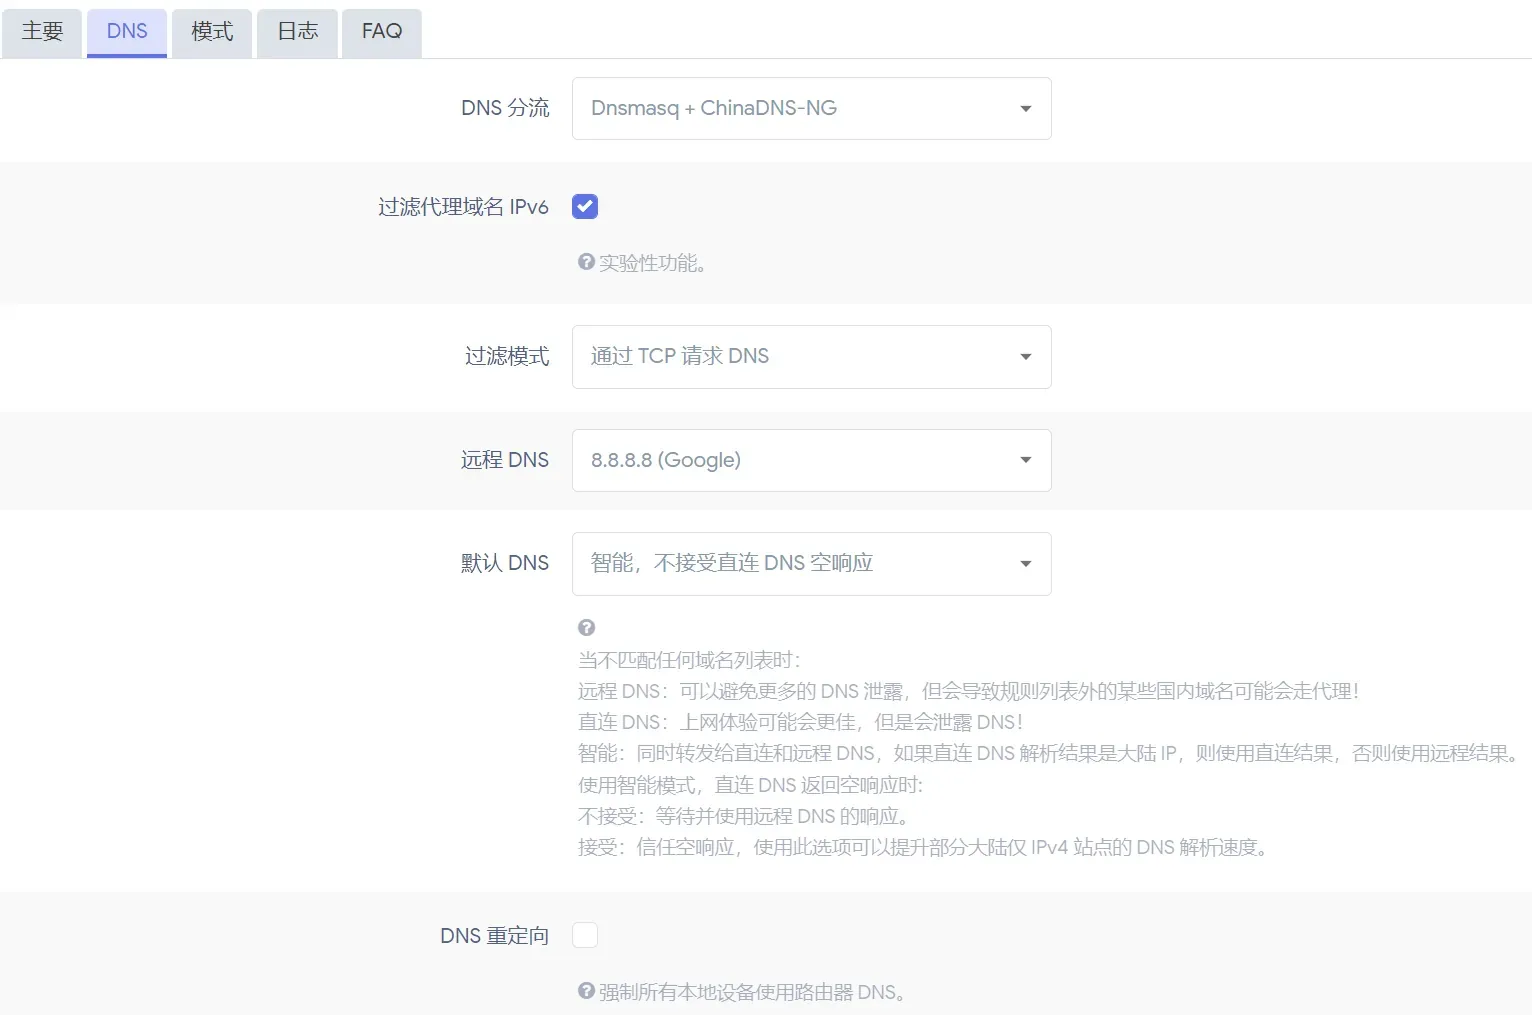Click the 过滤模式 label
This screenshot has height=1015, width=1532.
pos(507,356)
